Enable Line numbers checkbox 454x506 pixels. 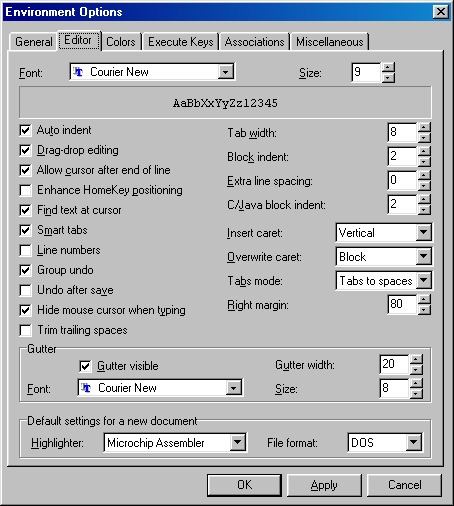pos(25,250)
